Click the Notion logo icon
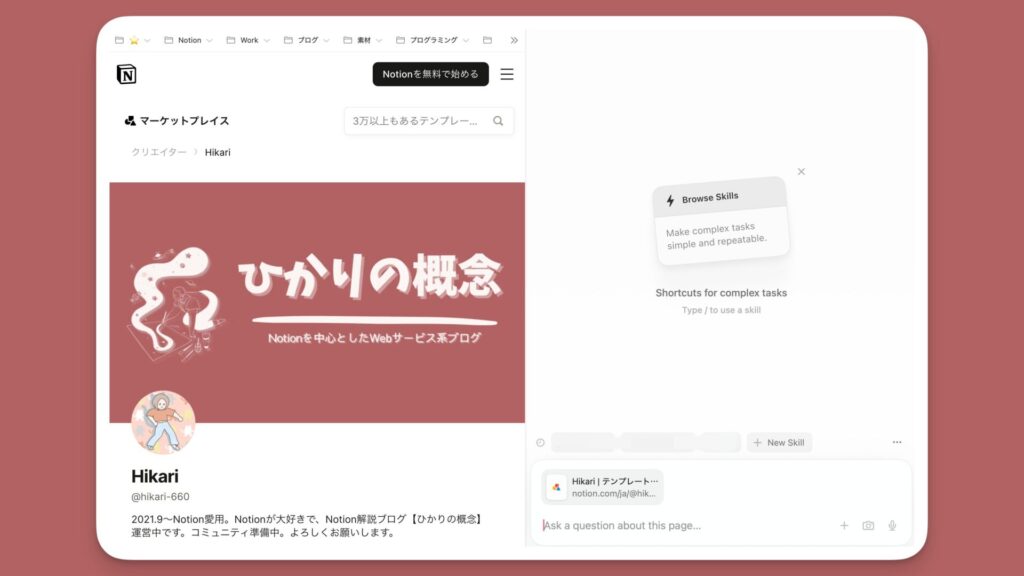This screenshot has width=1024, height=576. point(127,74)
